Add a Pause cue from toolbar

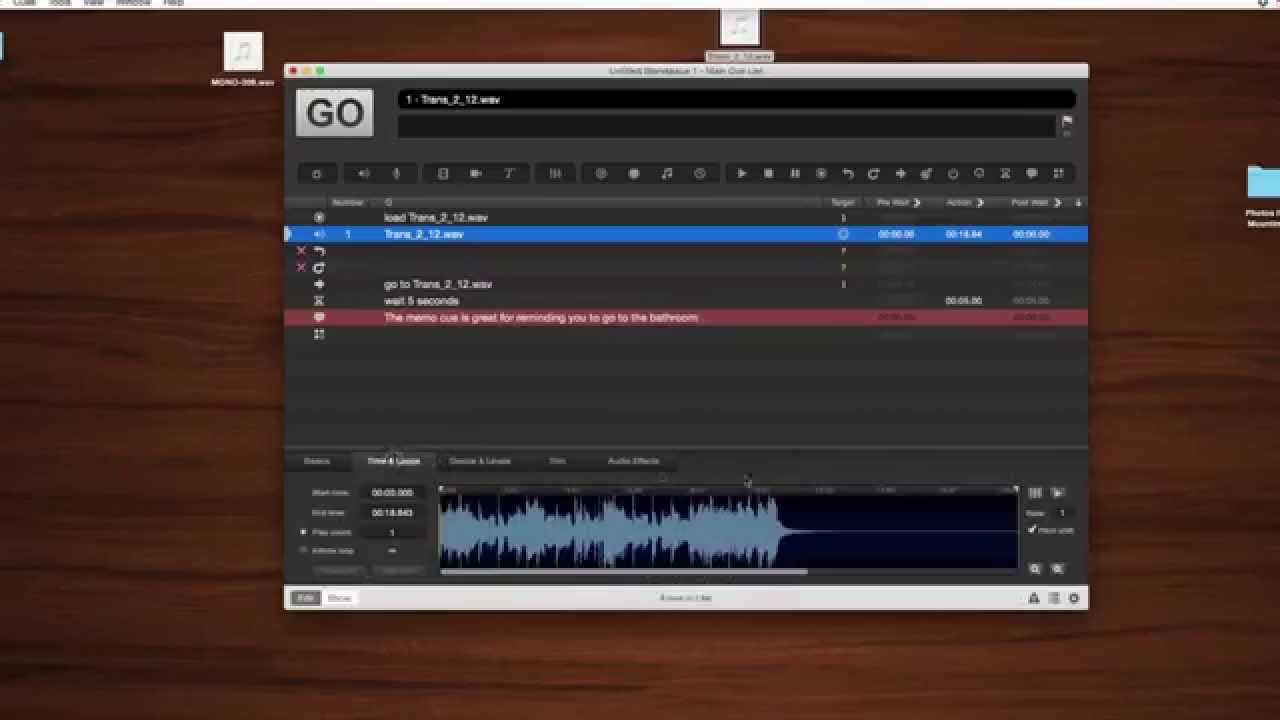[795, 174]
